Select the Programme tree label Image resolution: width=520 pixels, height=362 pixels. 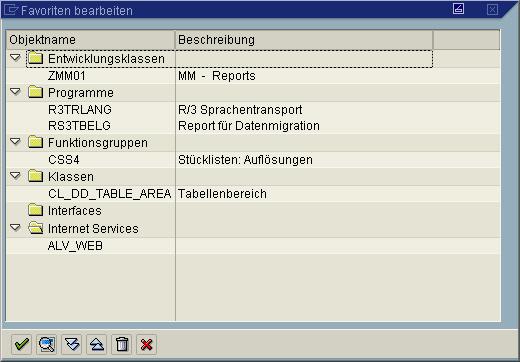81,93
